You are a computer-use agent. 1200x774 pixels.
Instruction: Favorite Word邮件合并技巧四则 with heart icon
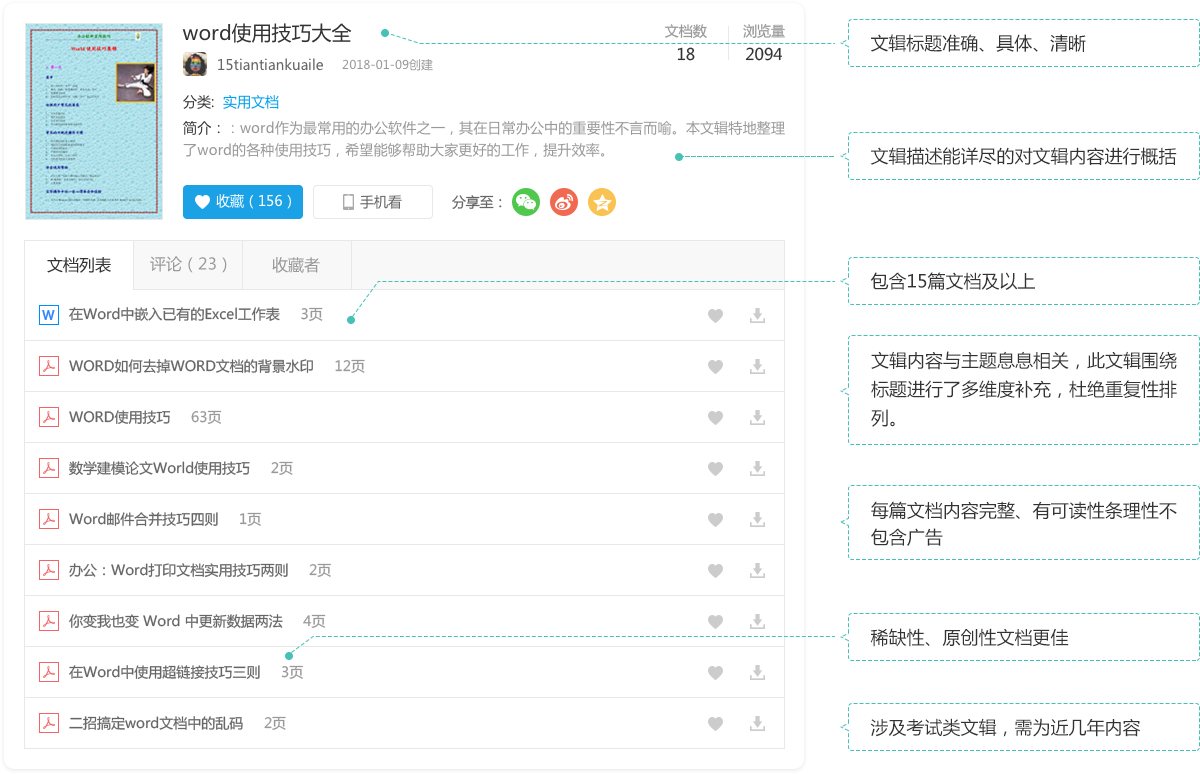point(715,519)
